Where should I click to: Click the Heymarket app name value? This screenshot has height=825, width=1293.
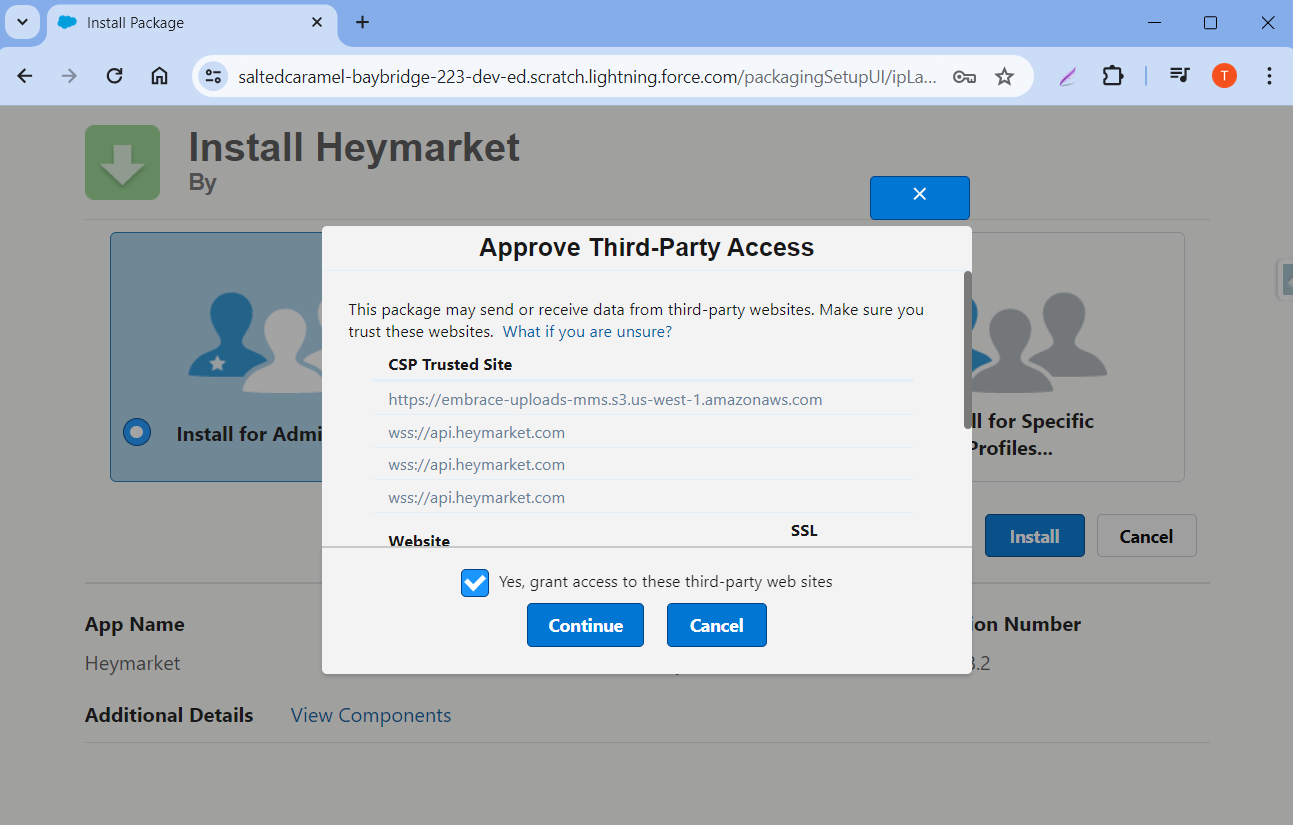coord(132,663)
